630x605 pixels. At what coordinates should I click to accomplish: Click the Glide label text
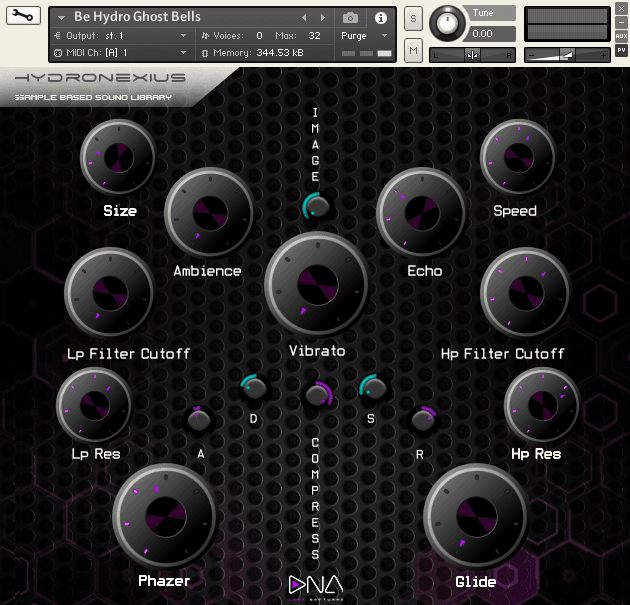pyautogui.click(x=476, y=582)
